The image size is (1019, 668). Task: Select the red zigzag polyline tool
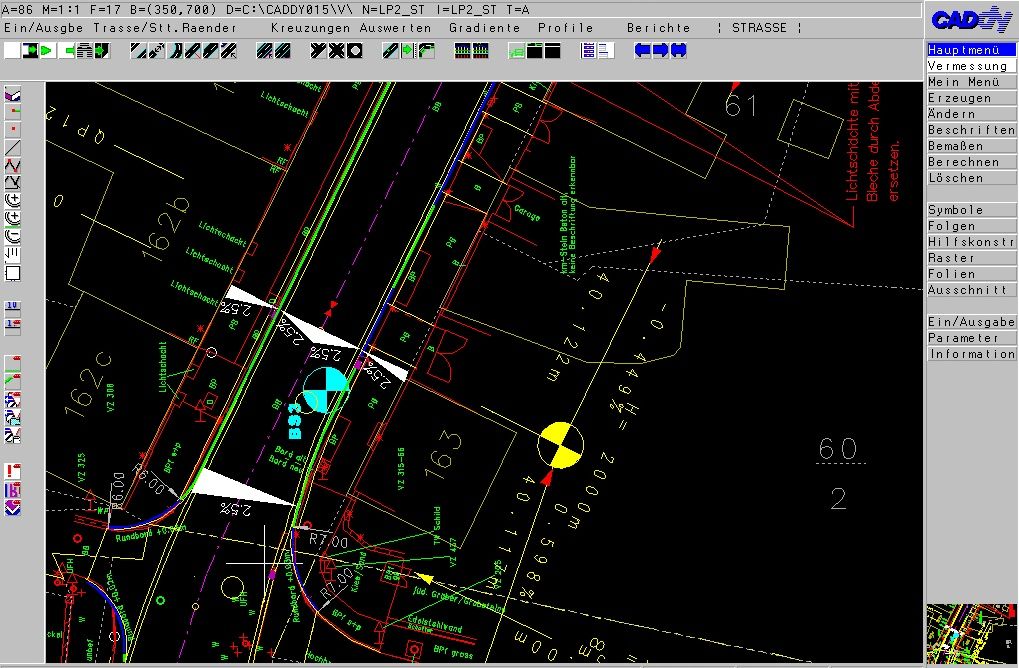[x=13, y=165]
